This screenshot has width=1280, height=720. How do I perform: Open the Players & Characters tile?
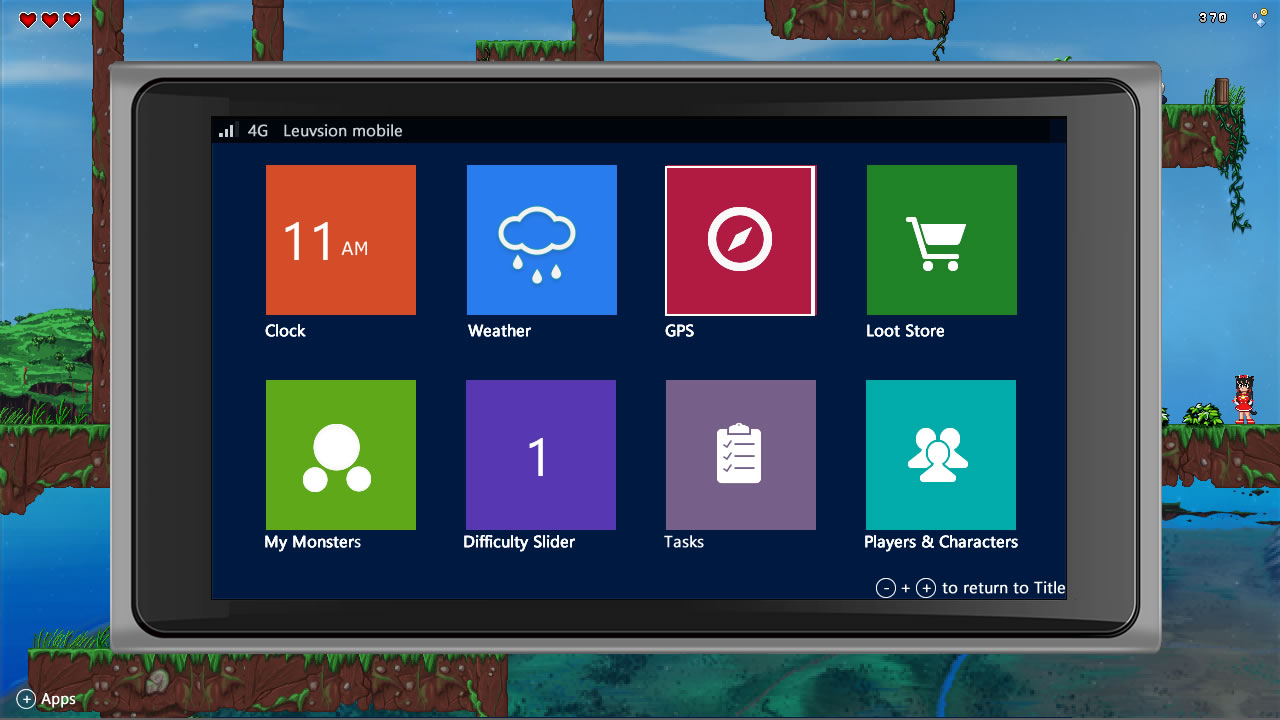click(940, 455)
